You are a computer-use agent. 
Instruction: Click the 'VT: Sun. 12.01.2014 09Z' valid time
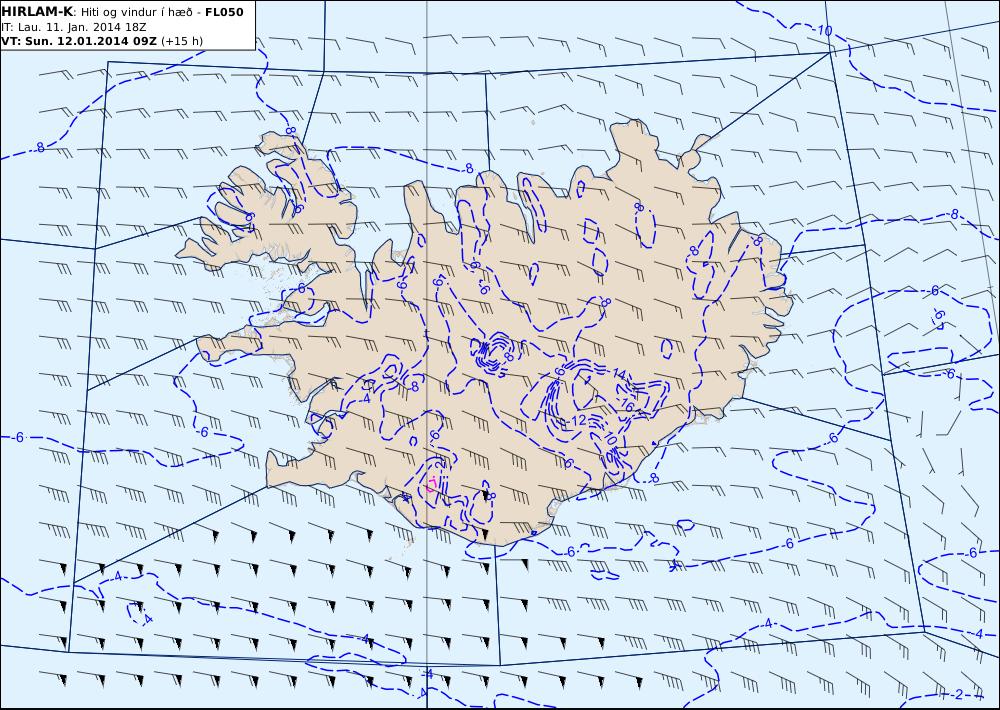[x=79, y=41]
